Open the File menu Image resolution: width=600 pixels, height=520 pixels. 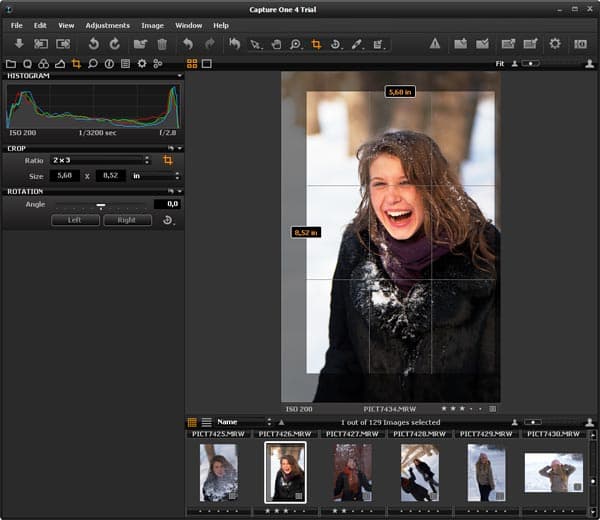(x=16, y=26)
